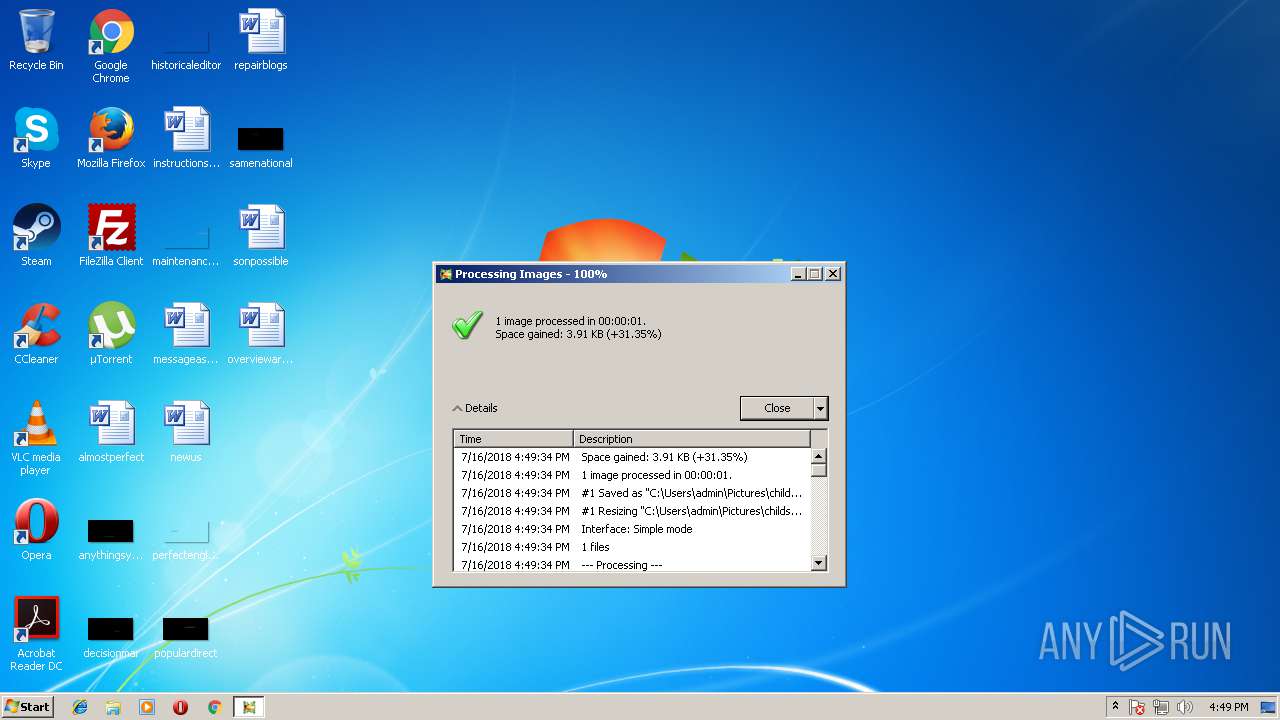Open Acrobat Reader DC shortcut
This screenshot has width=1280, height=720.
pyautogui.click(x=36, y=634)
